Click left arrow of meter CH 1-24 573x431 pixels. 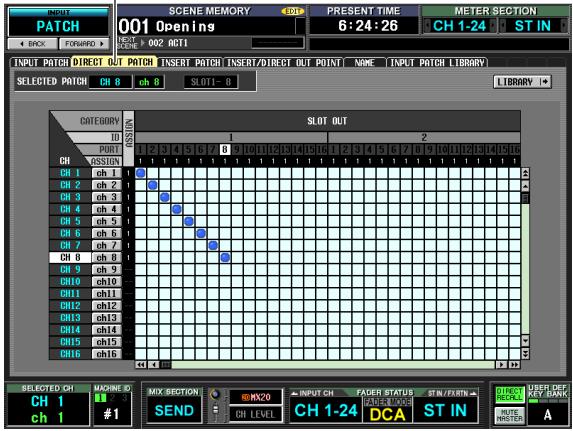(427, 26)
